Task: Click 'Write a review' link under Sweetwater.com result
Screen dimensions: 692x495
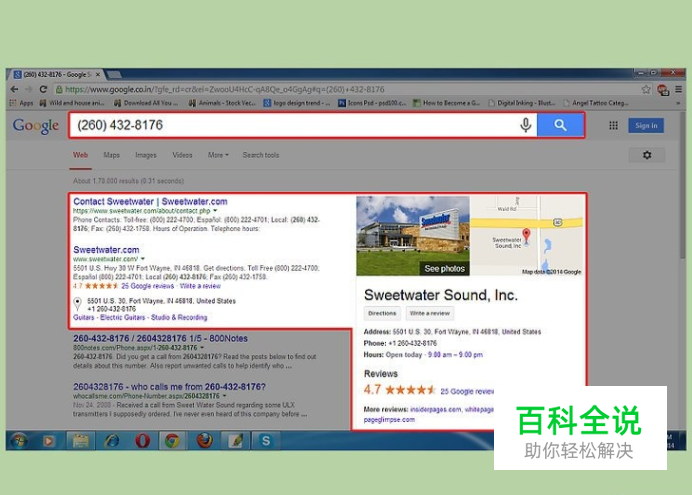Action: click(200, 286)
